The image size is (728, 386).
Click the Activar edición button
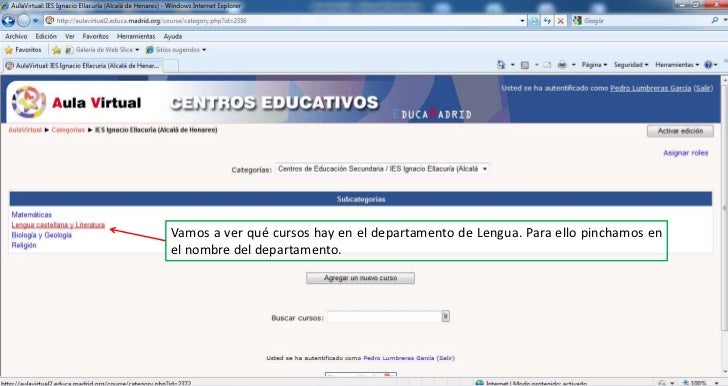click(x=680, y=131)
